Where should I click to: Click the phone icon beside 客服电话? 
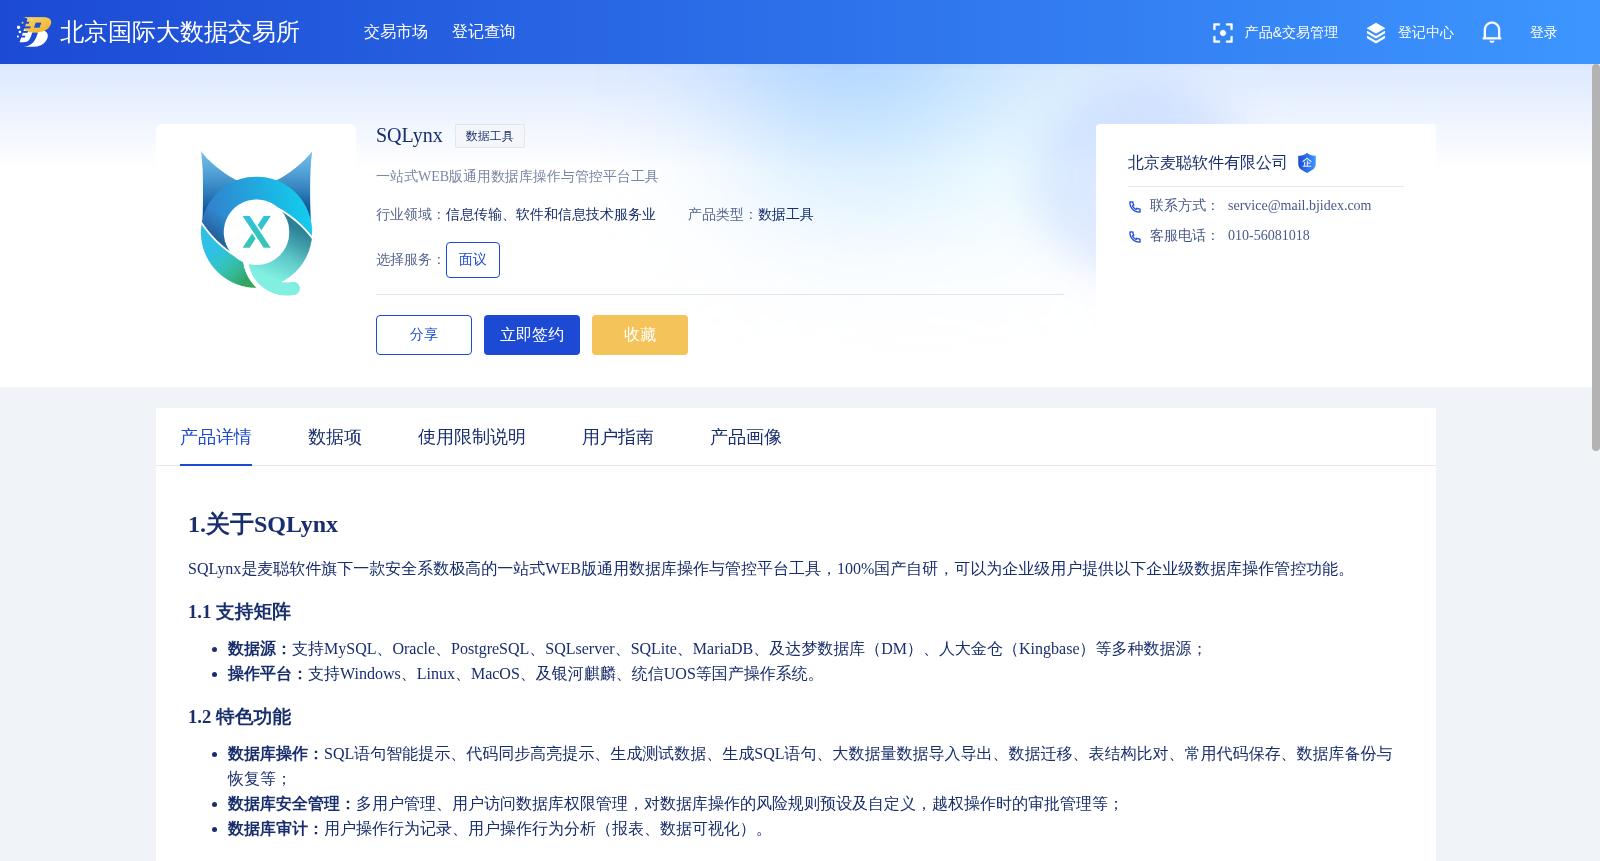tap(1135, 237)
